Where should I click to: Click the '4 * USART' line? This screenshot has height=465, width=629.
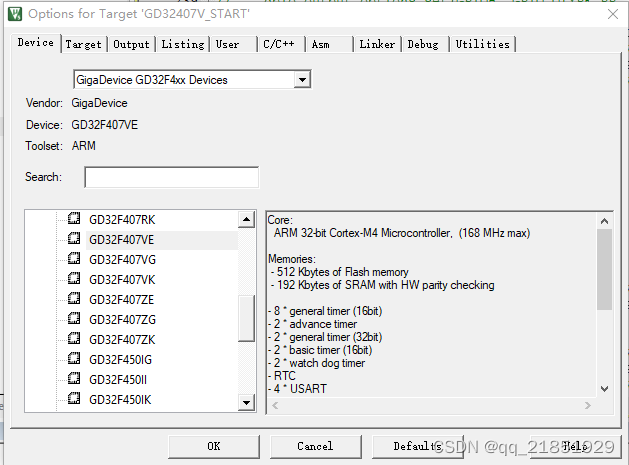point(297,389)
